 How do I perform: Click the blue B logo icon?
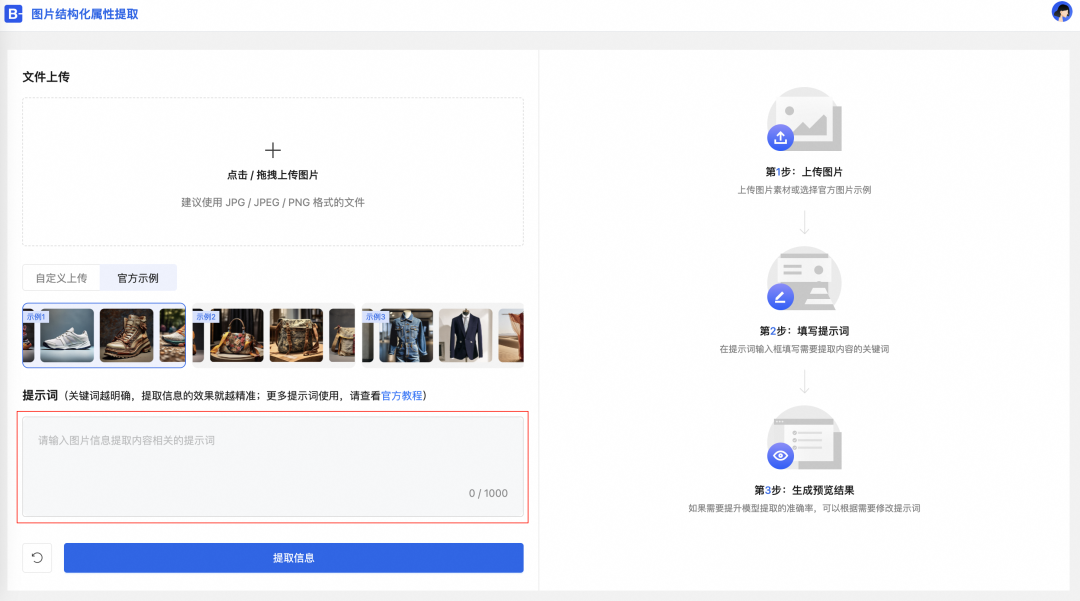click(13, 14)
